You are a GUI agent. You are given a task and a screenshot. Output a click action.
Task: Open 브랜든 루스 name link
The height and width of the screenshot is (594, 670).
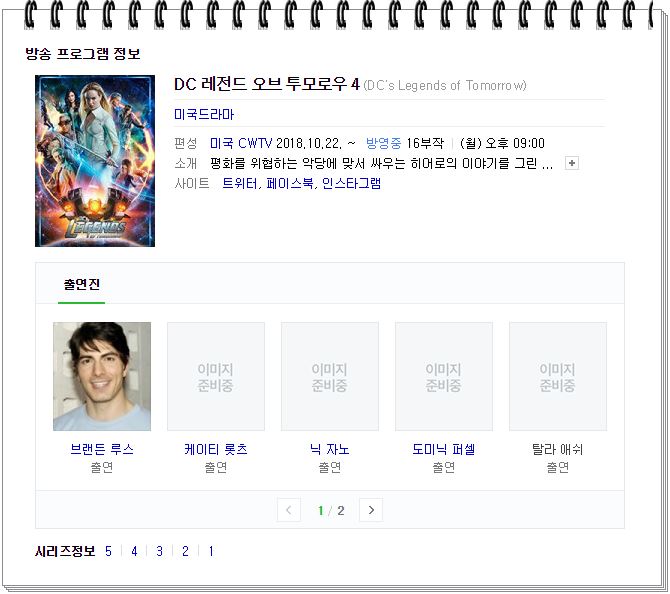tap(102, 449)
